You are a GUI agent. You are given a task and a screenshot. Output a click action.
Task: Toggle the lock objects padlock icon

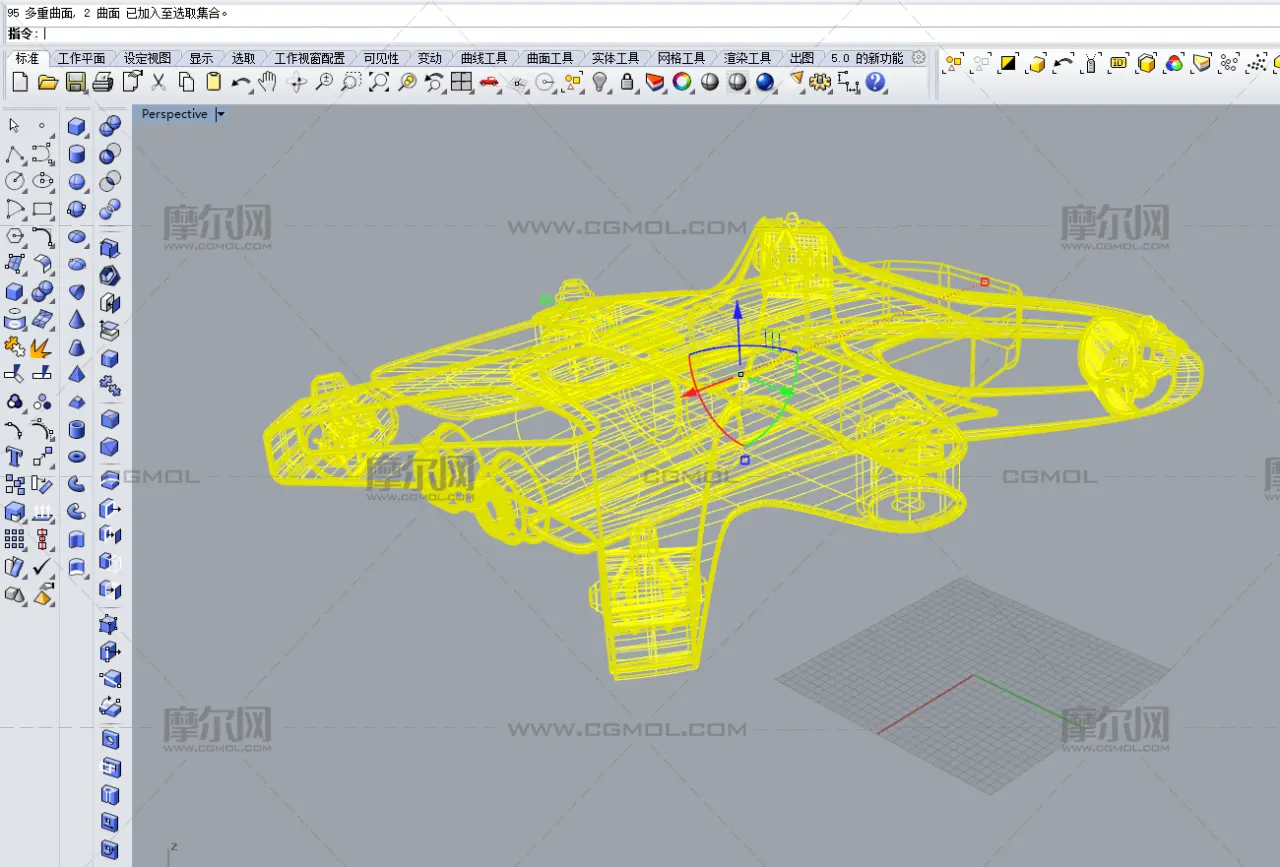tap(627, 82)
